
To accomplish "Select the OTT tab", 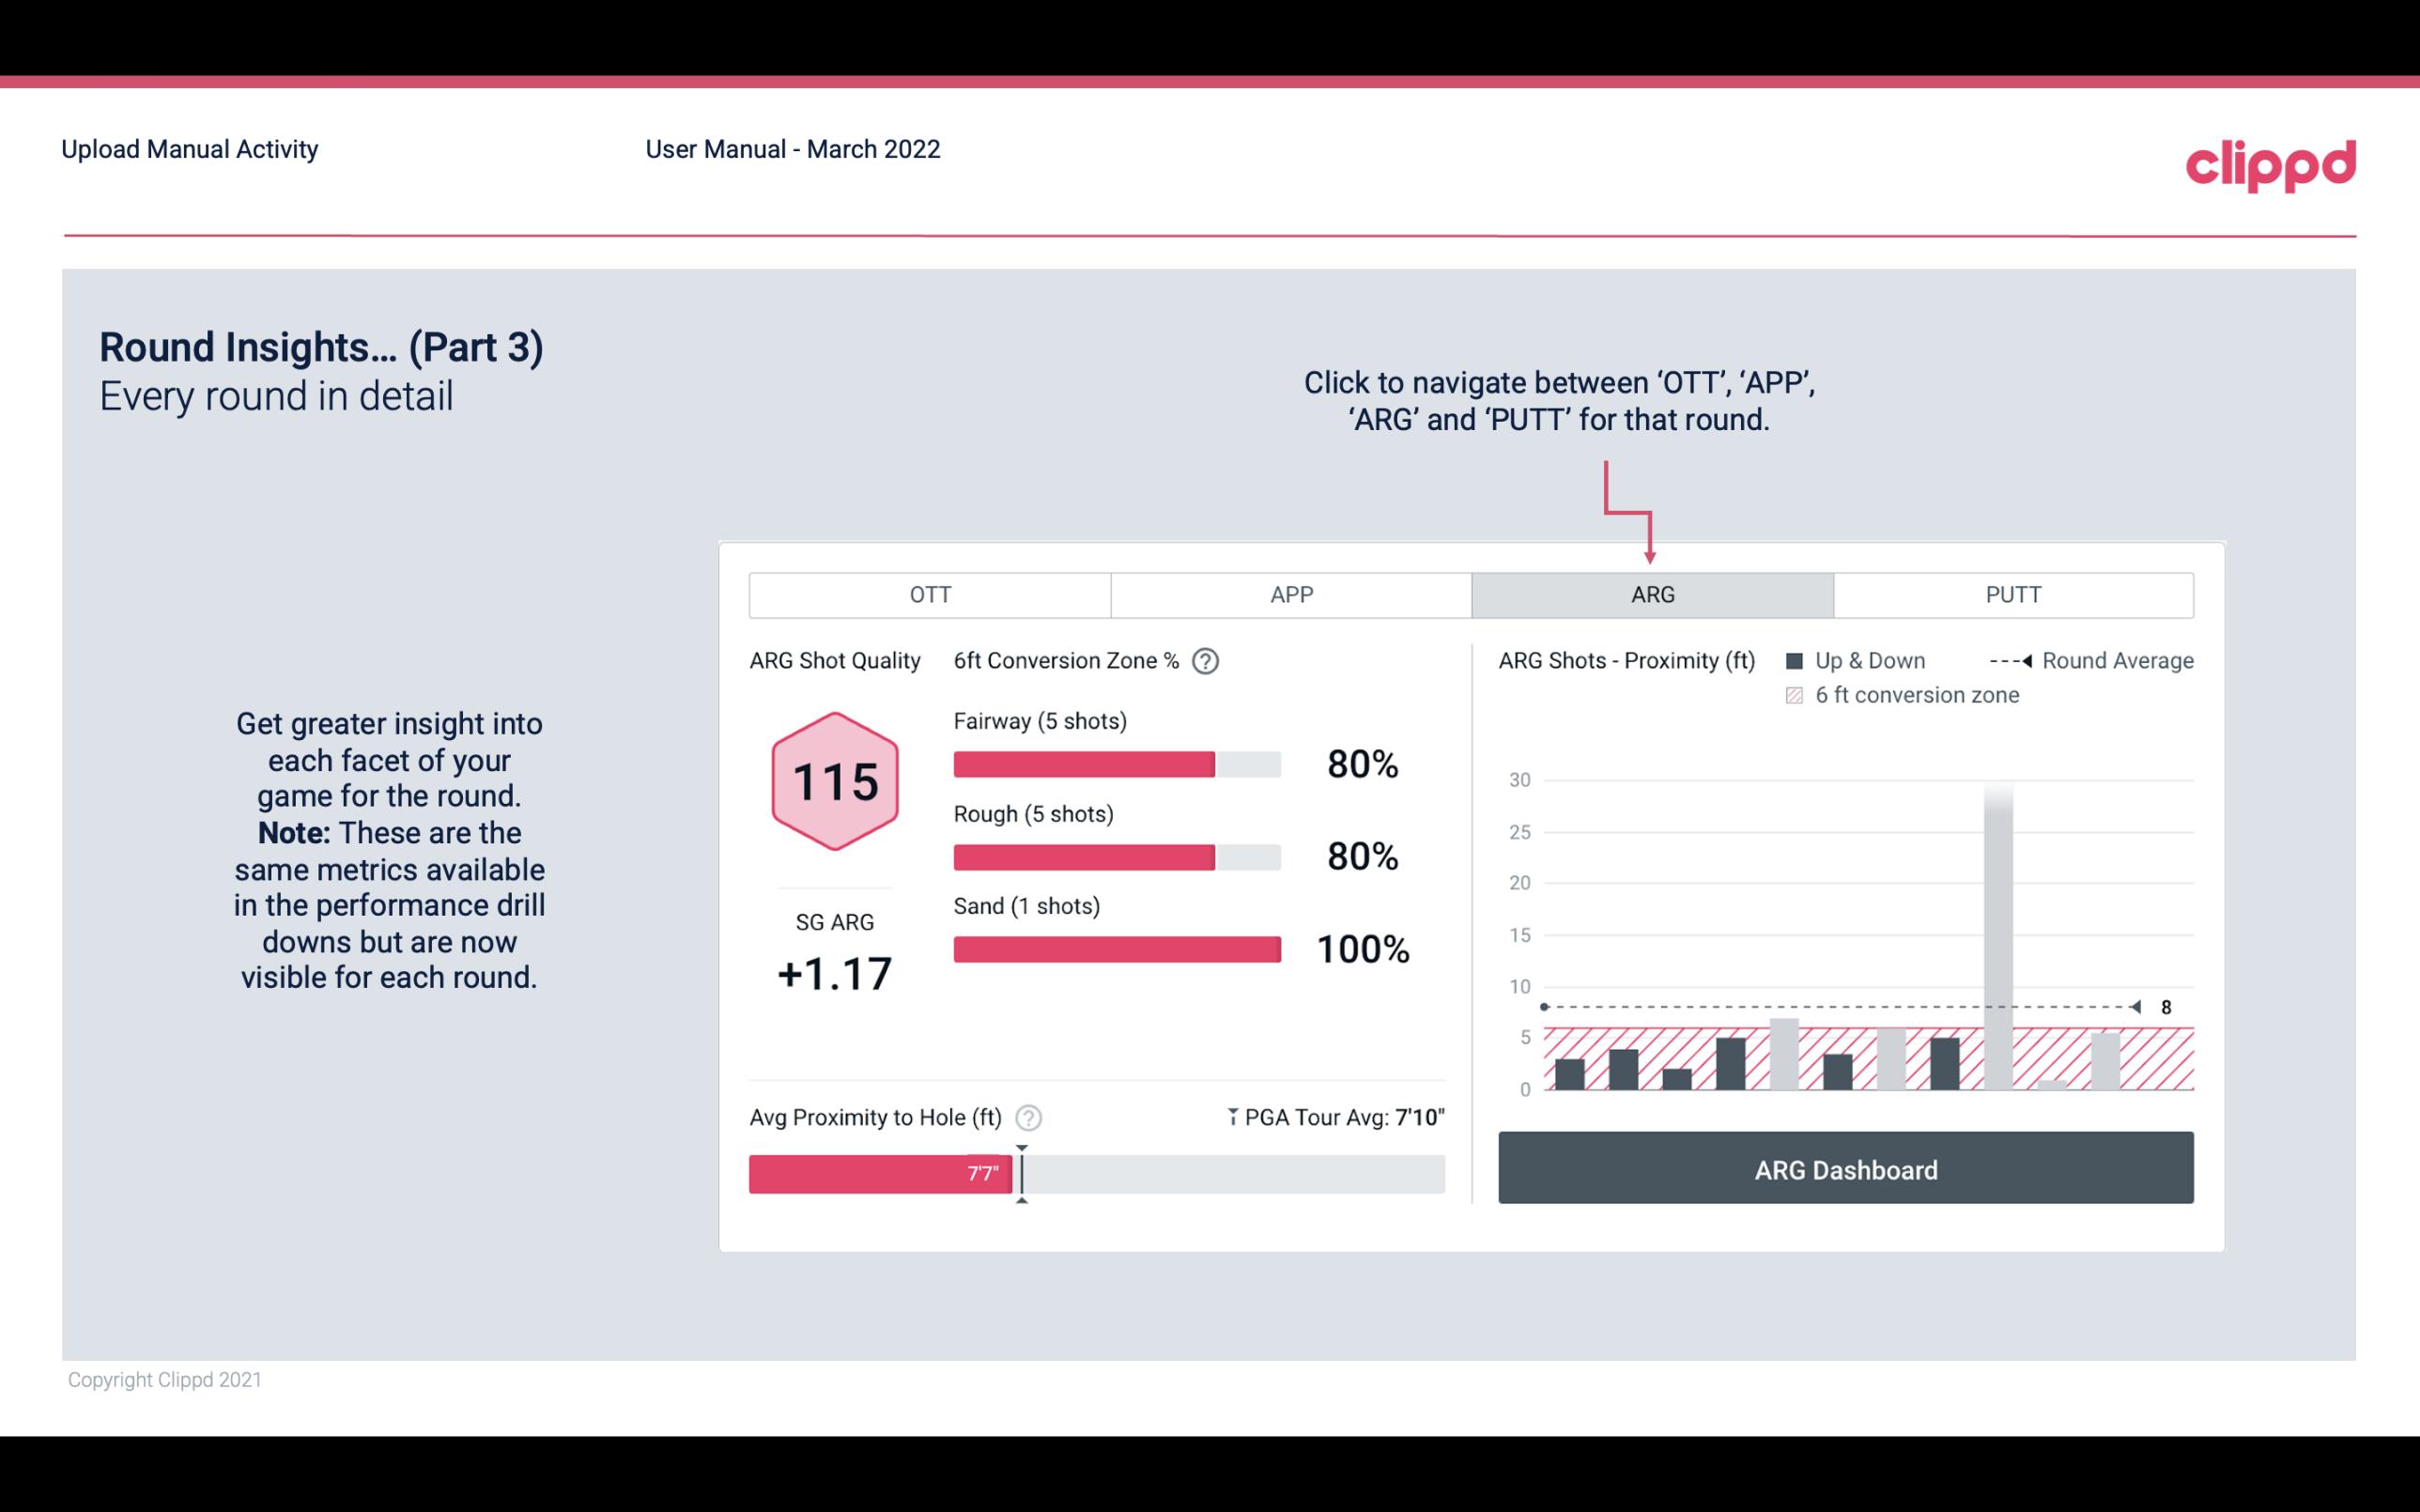I will (930, 594).
